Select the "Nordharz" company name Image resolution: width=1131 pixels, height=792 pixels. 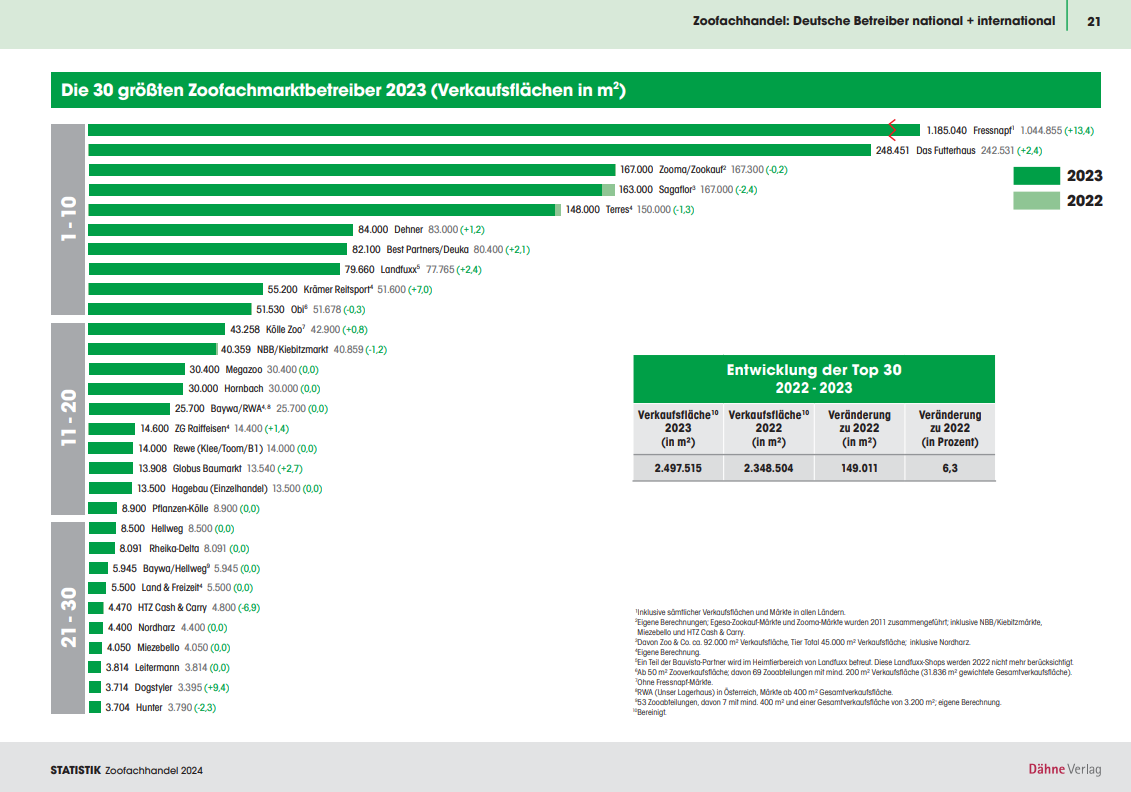click(x=157, y=628)
